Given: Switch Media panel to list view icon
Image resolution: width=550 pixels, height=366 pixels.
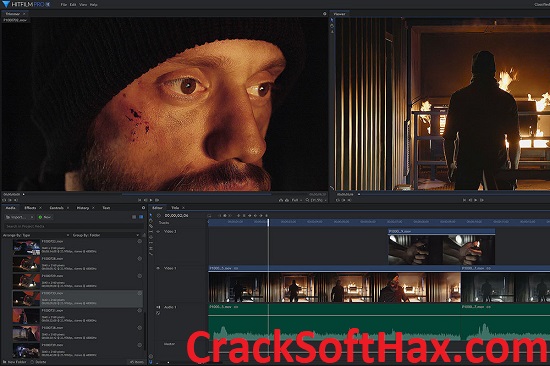Looking at the screenshot, I should 134,217.
